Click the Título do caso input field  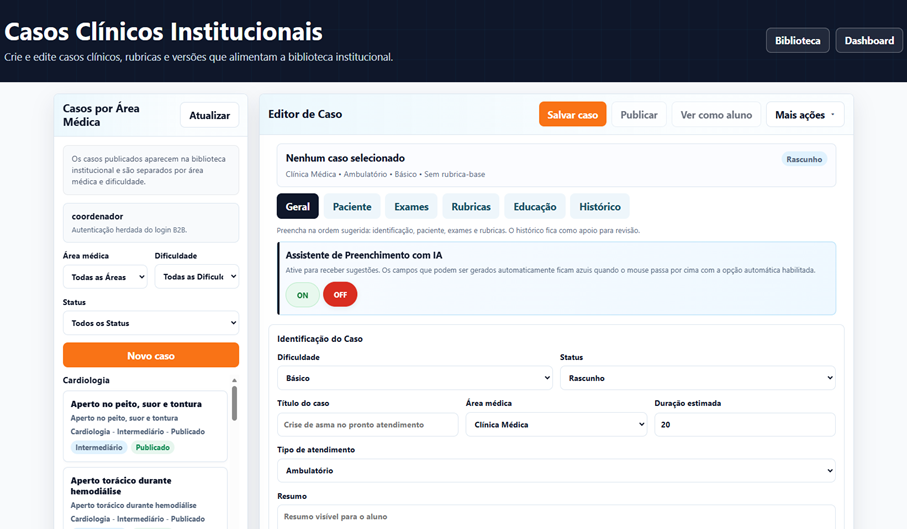(x=367, y=424)
